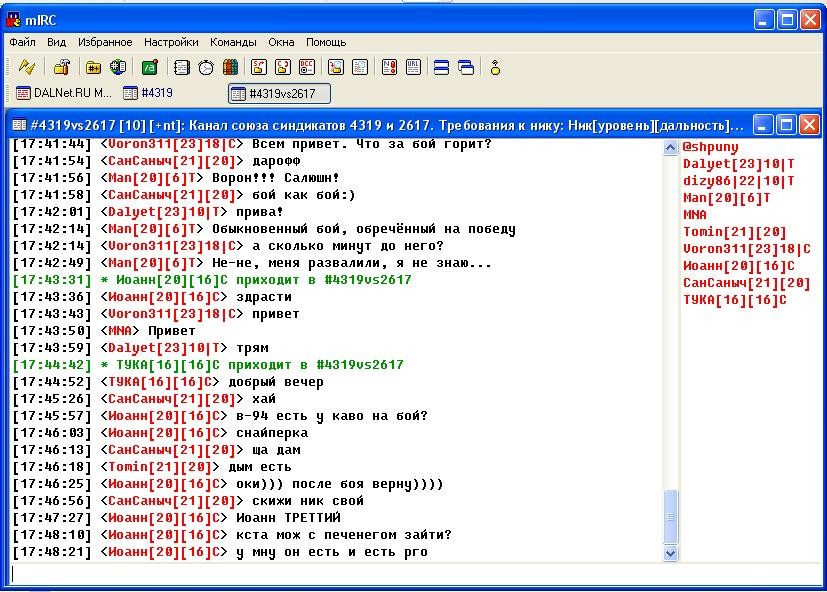Close the #4319vs2617 channel window
Screen dimensions: 827x592
[810, 125]
